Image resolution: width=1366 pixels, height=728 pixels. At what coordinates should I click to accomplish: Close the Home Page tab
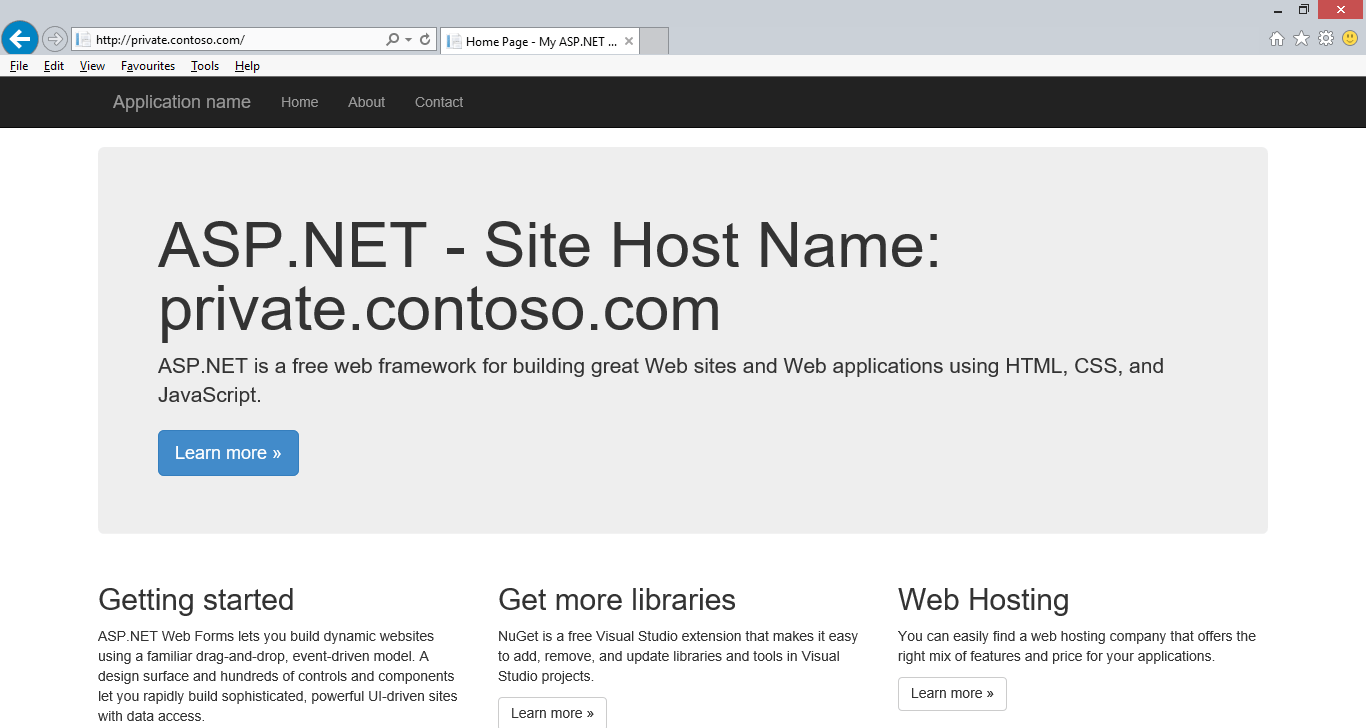[629, 41]
